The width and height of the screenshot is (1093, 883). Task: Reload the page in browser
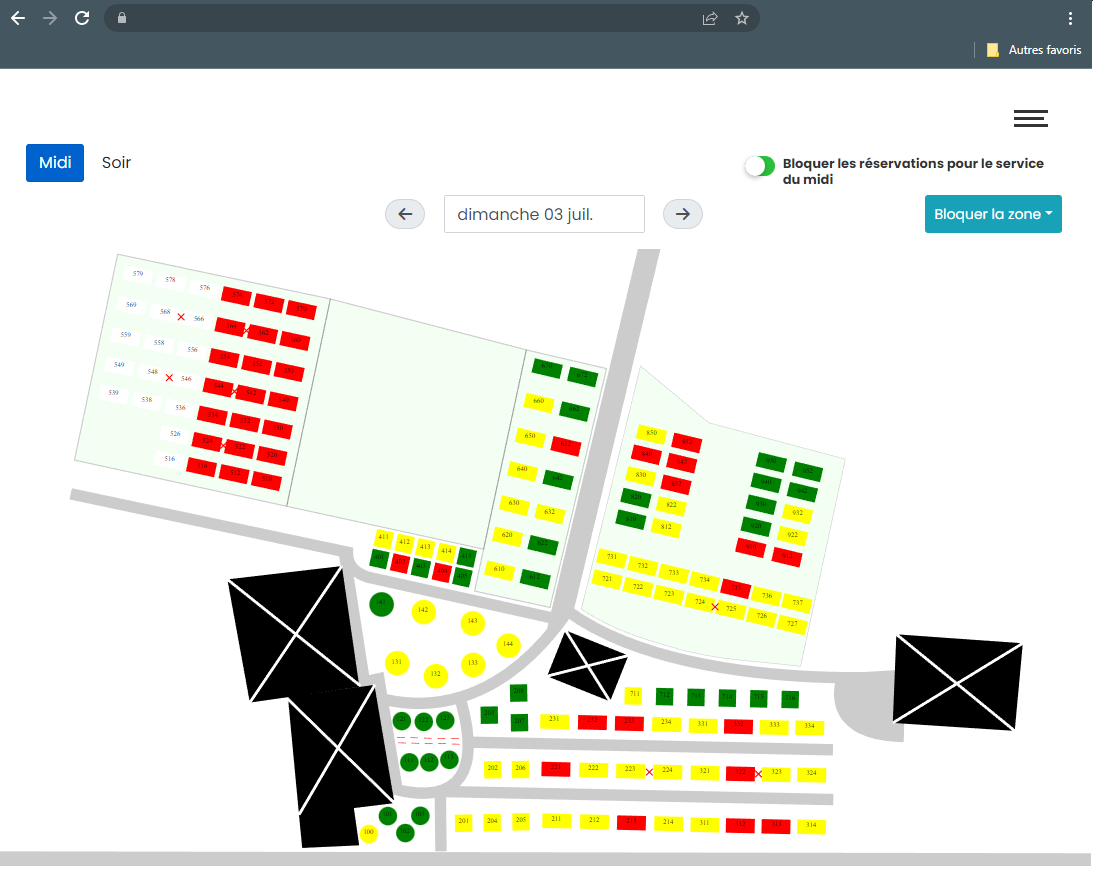click(82, 18)
